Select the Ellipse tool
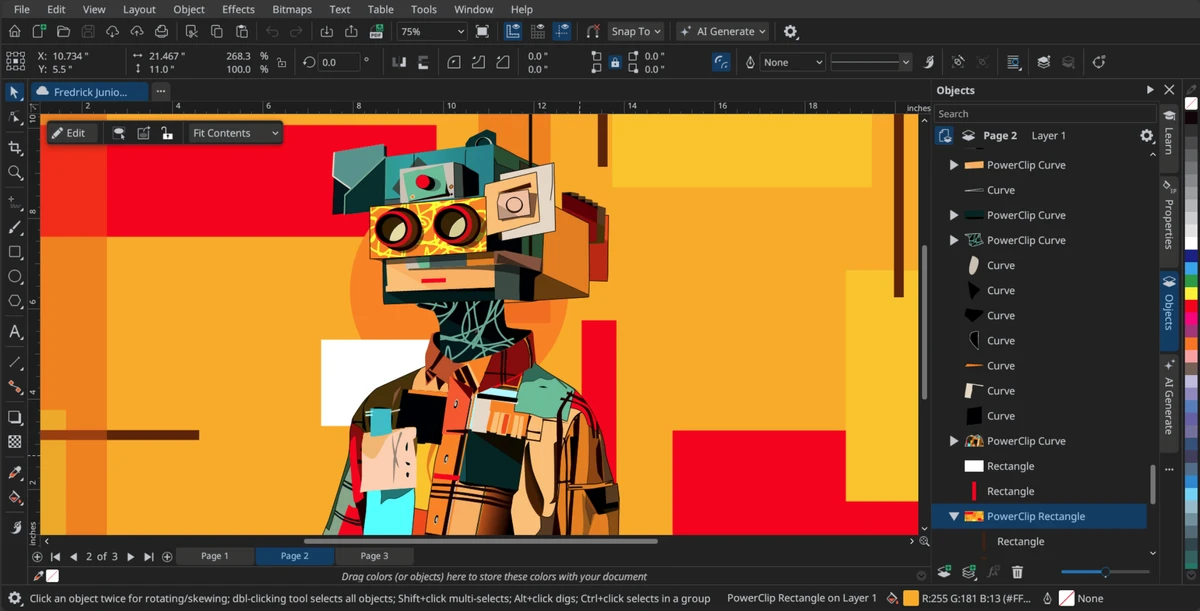 coord(15,277)
